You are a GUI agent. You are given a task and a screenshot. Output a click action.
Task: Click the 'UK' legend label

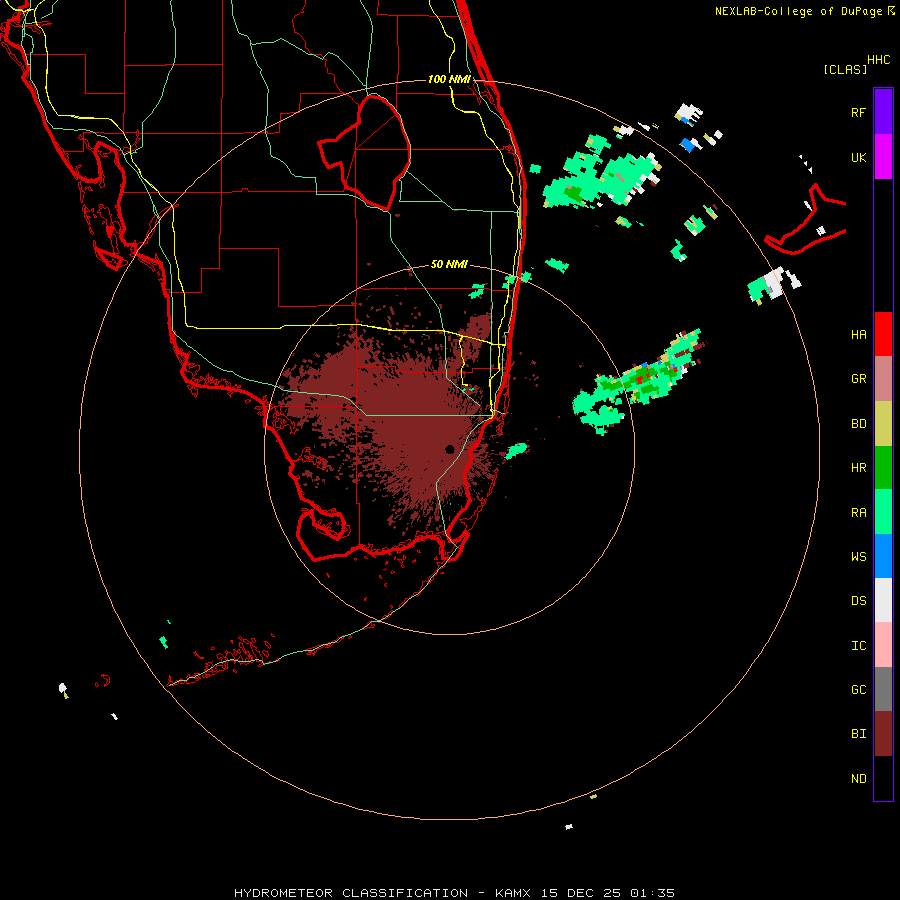point(858,157)
